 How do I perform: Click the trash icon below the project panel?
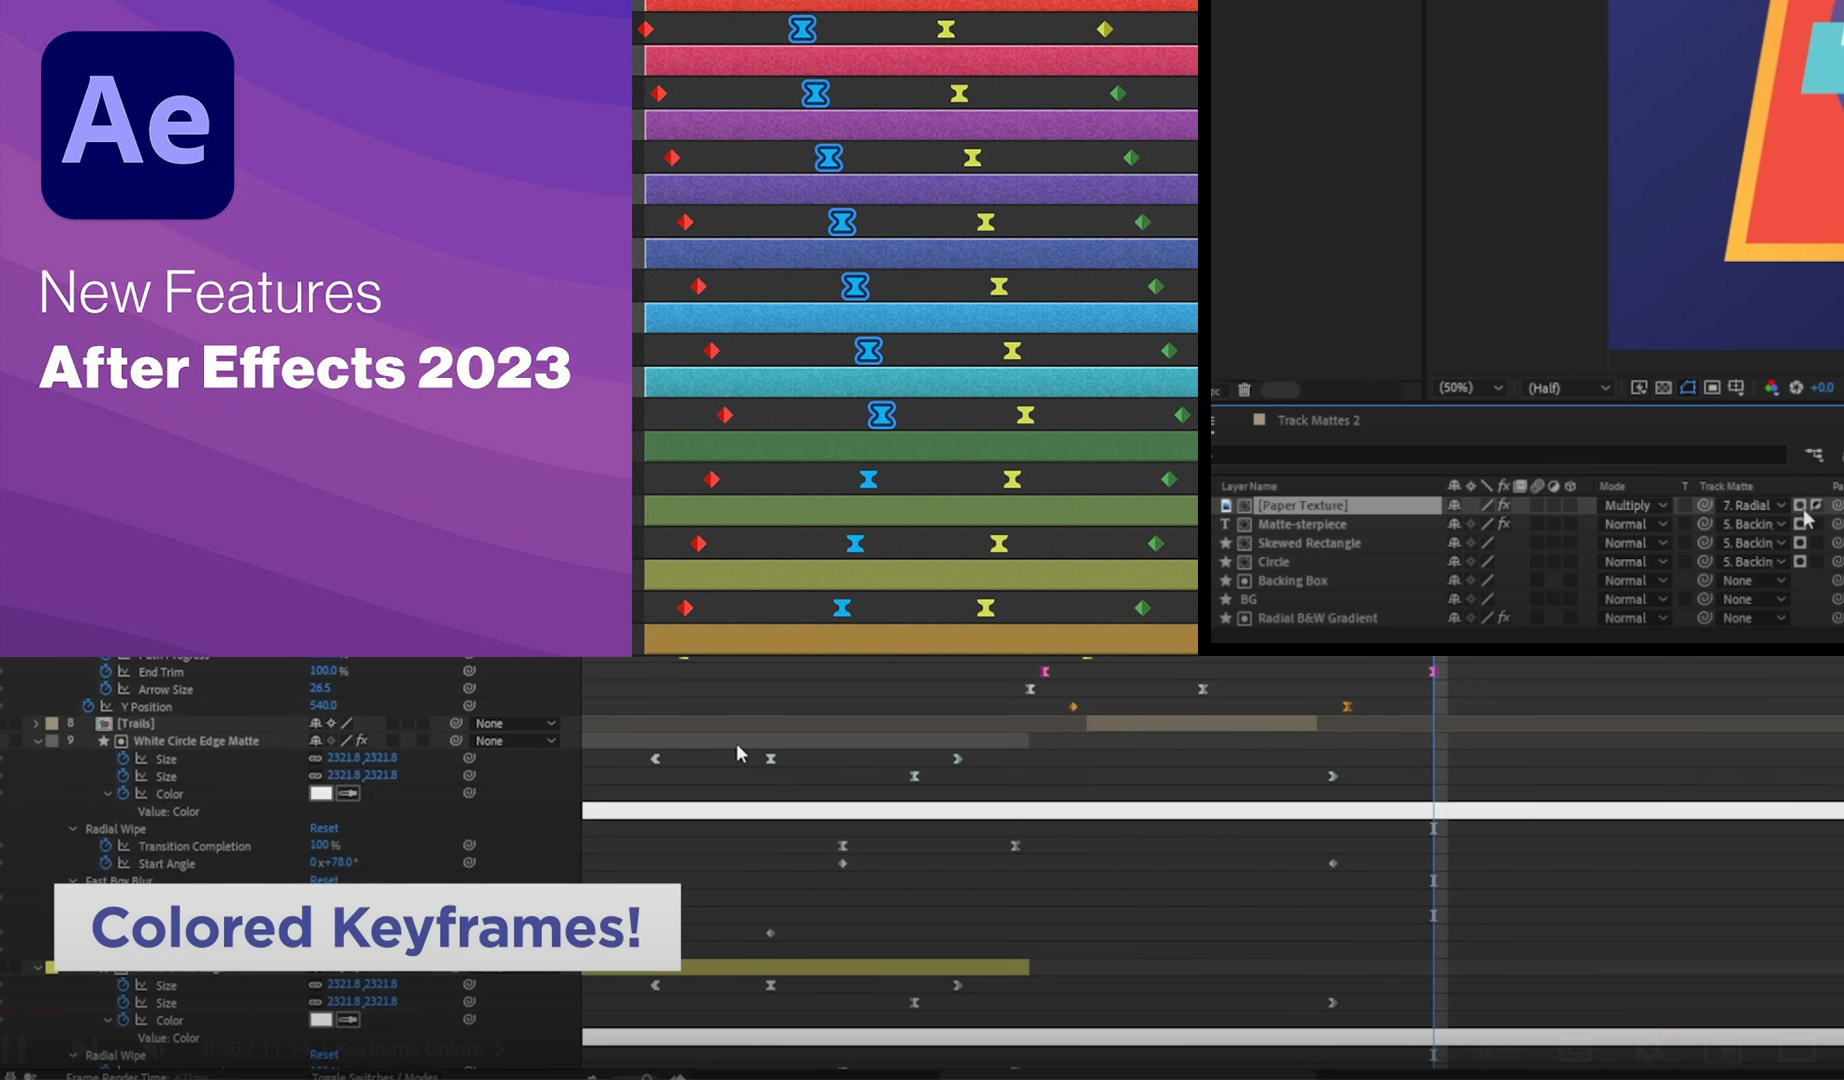(1244, 389)
